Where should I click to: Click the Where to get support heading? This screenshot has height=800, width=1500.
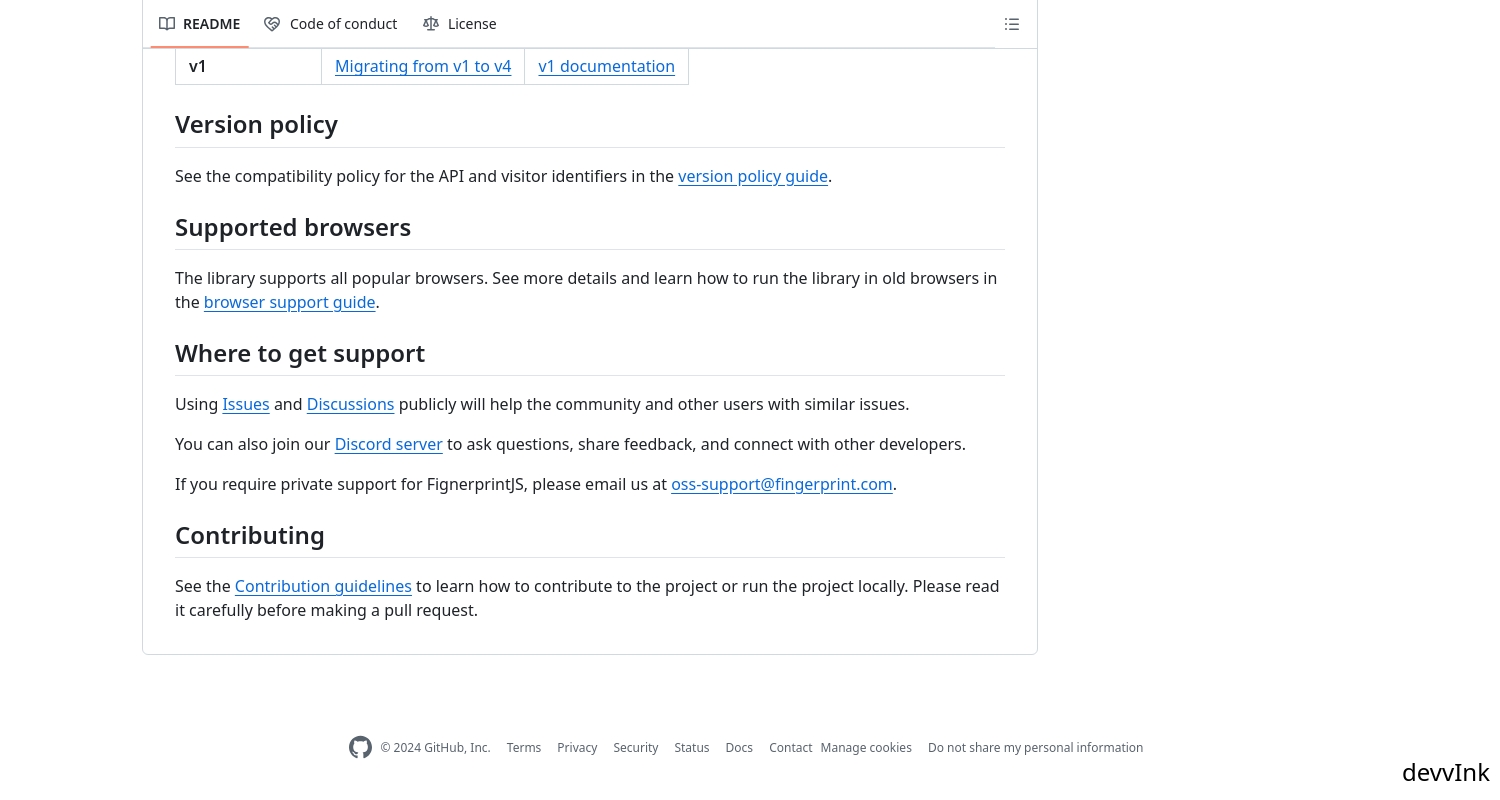[x=300, y=353]
